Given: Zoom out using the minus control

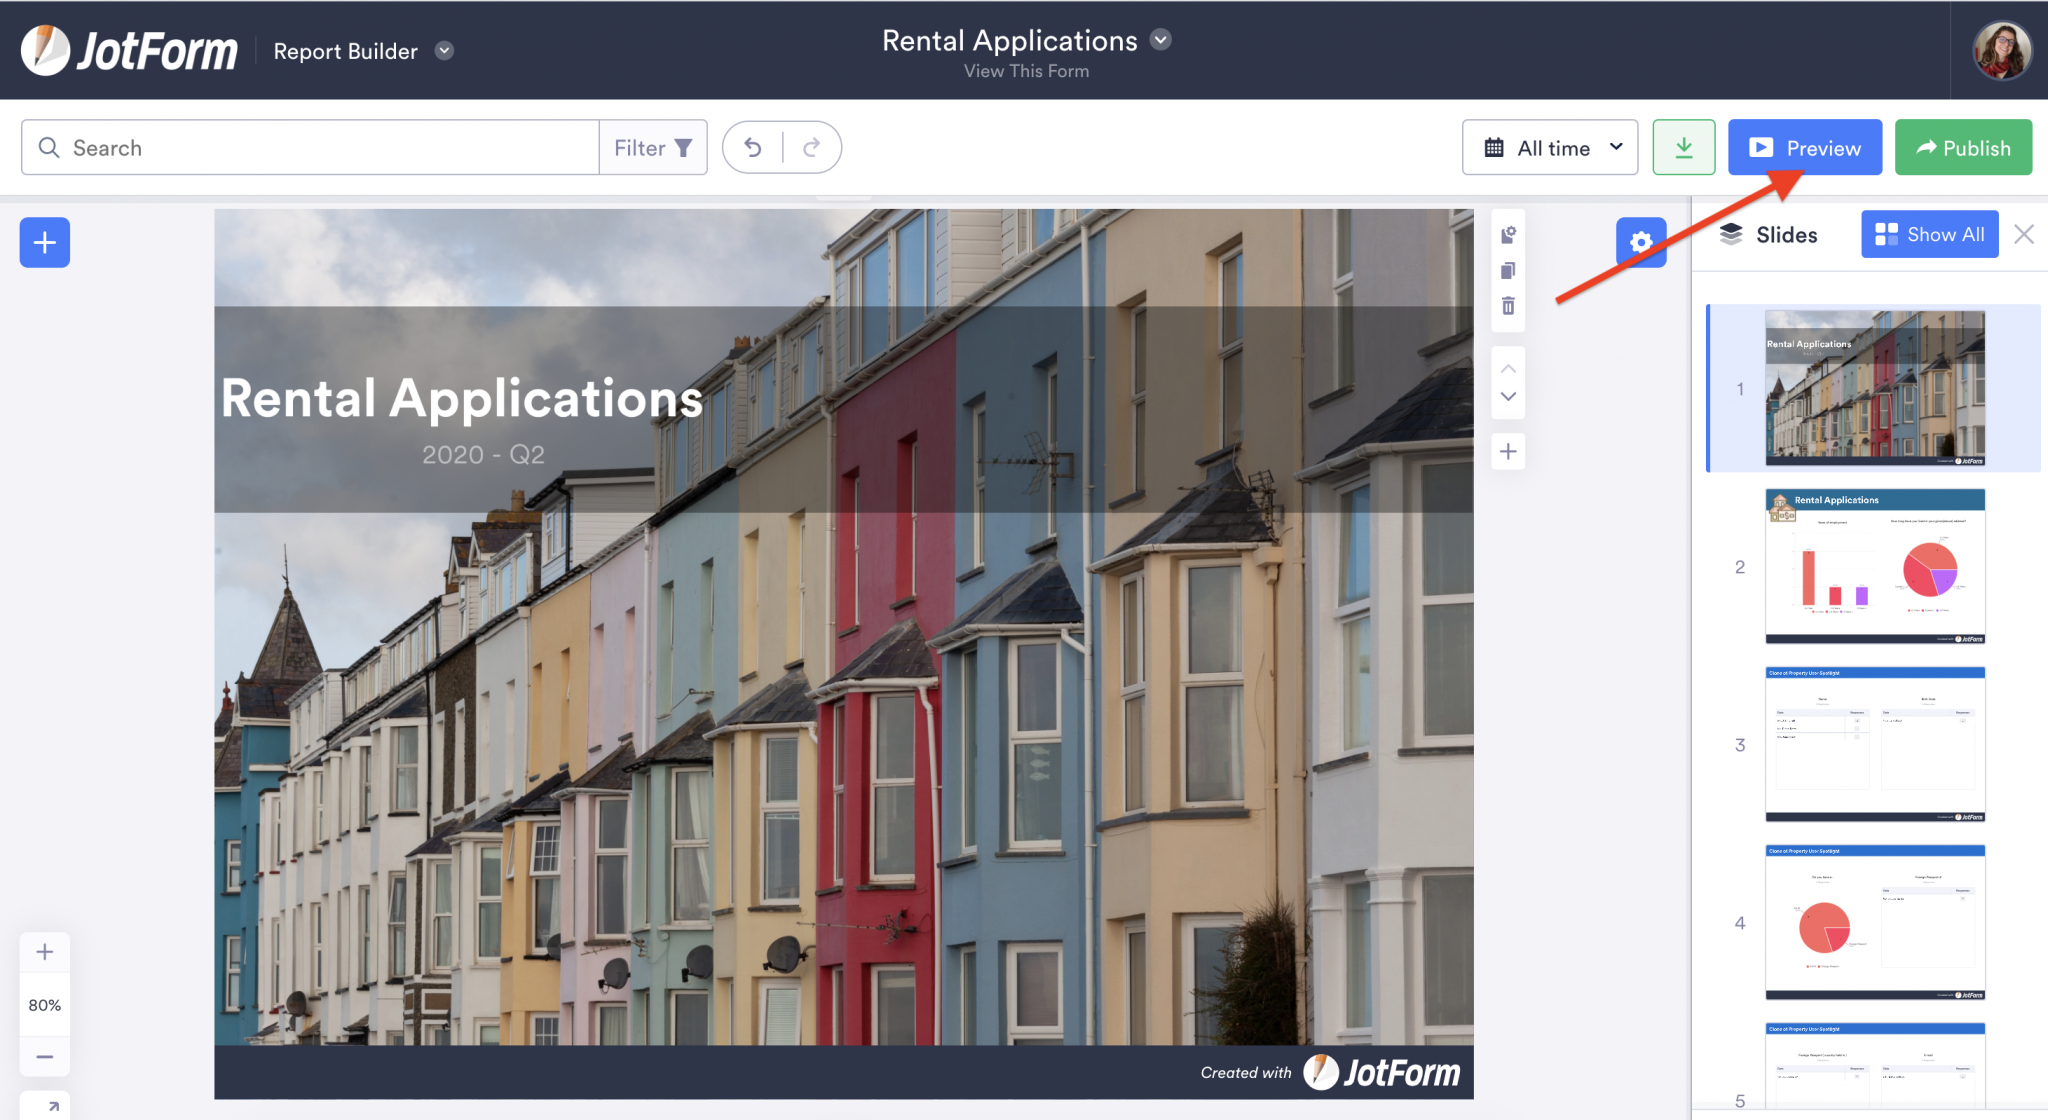Looking at the screenshot, I should [44, 1056].
